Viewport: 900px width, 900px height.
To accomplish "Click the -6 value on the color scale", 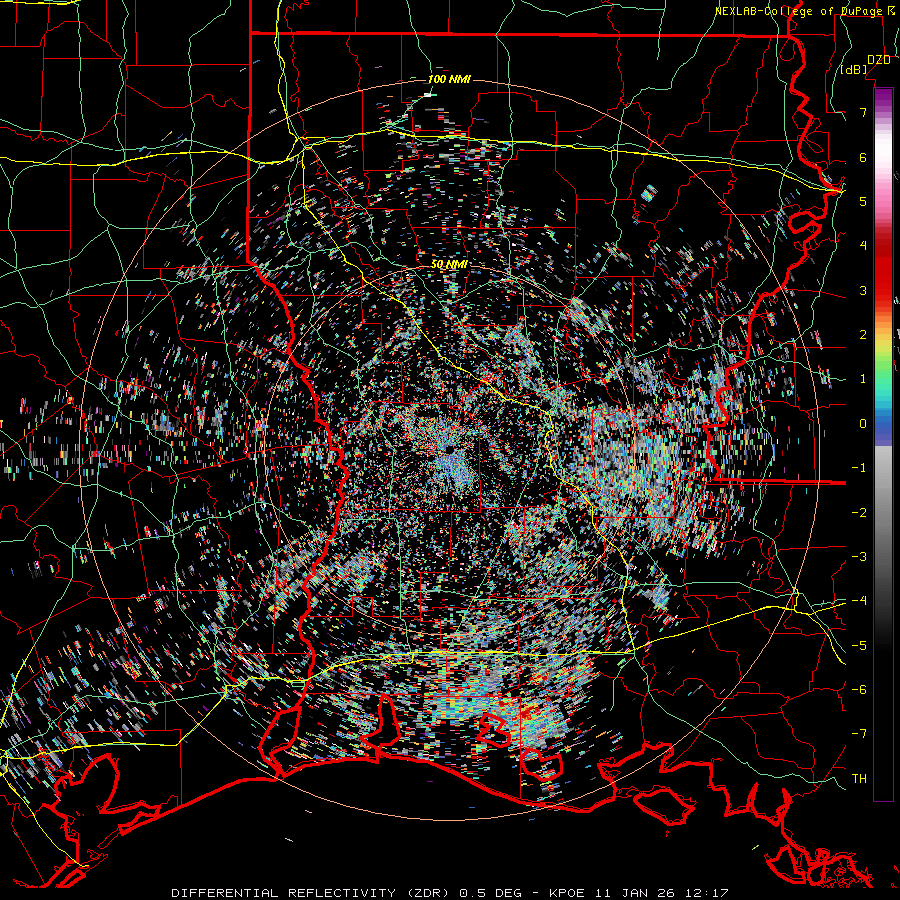I will coord(859,690).
